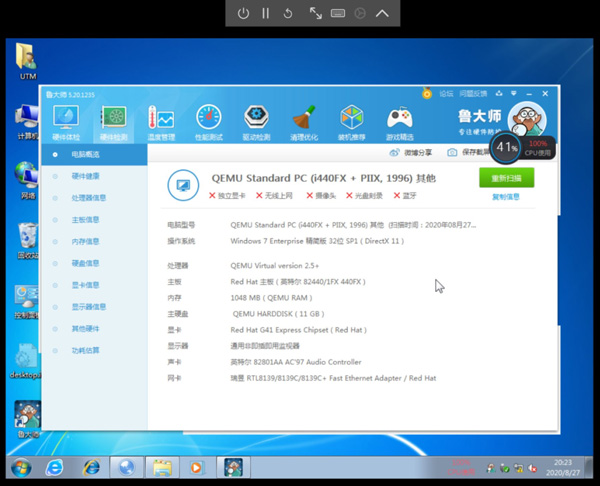Select the 鲁大师 shortcut on desktop

tap(28, 419)
